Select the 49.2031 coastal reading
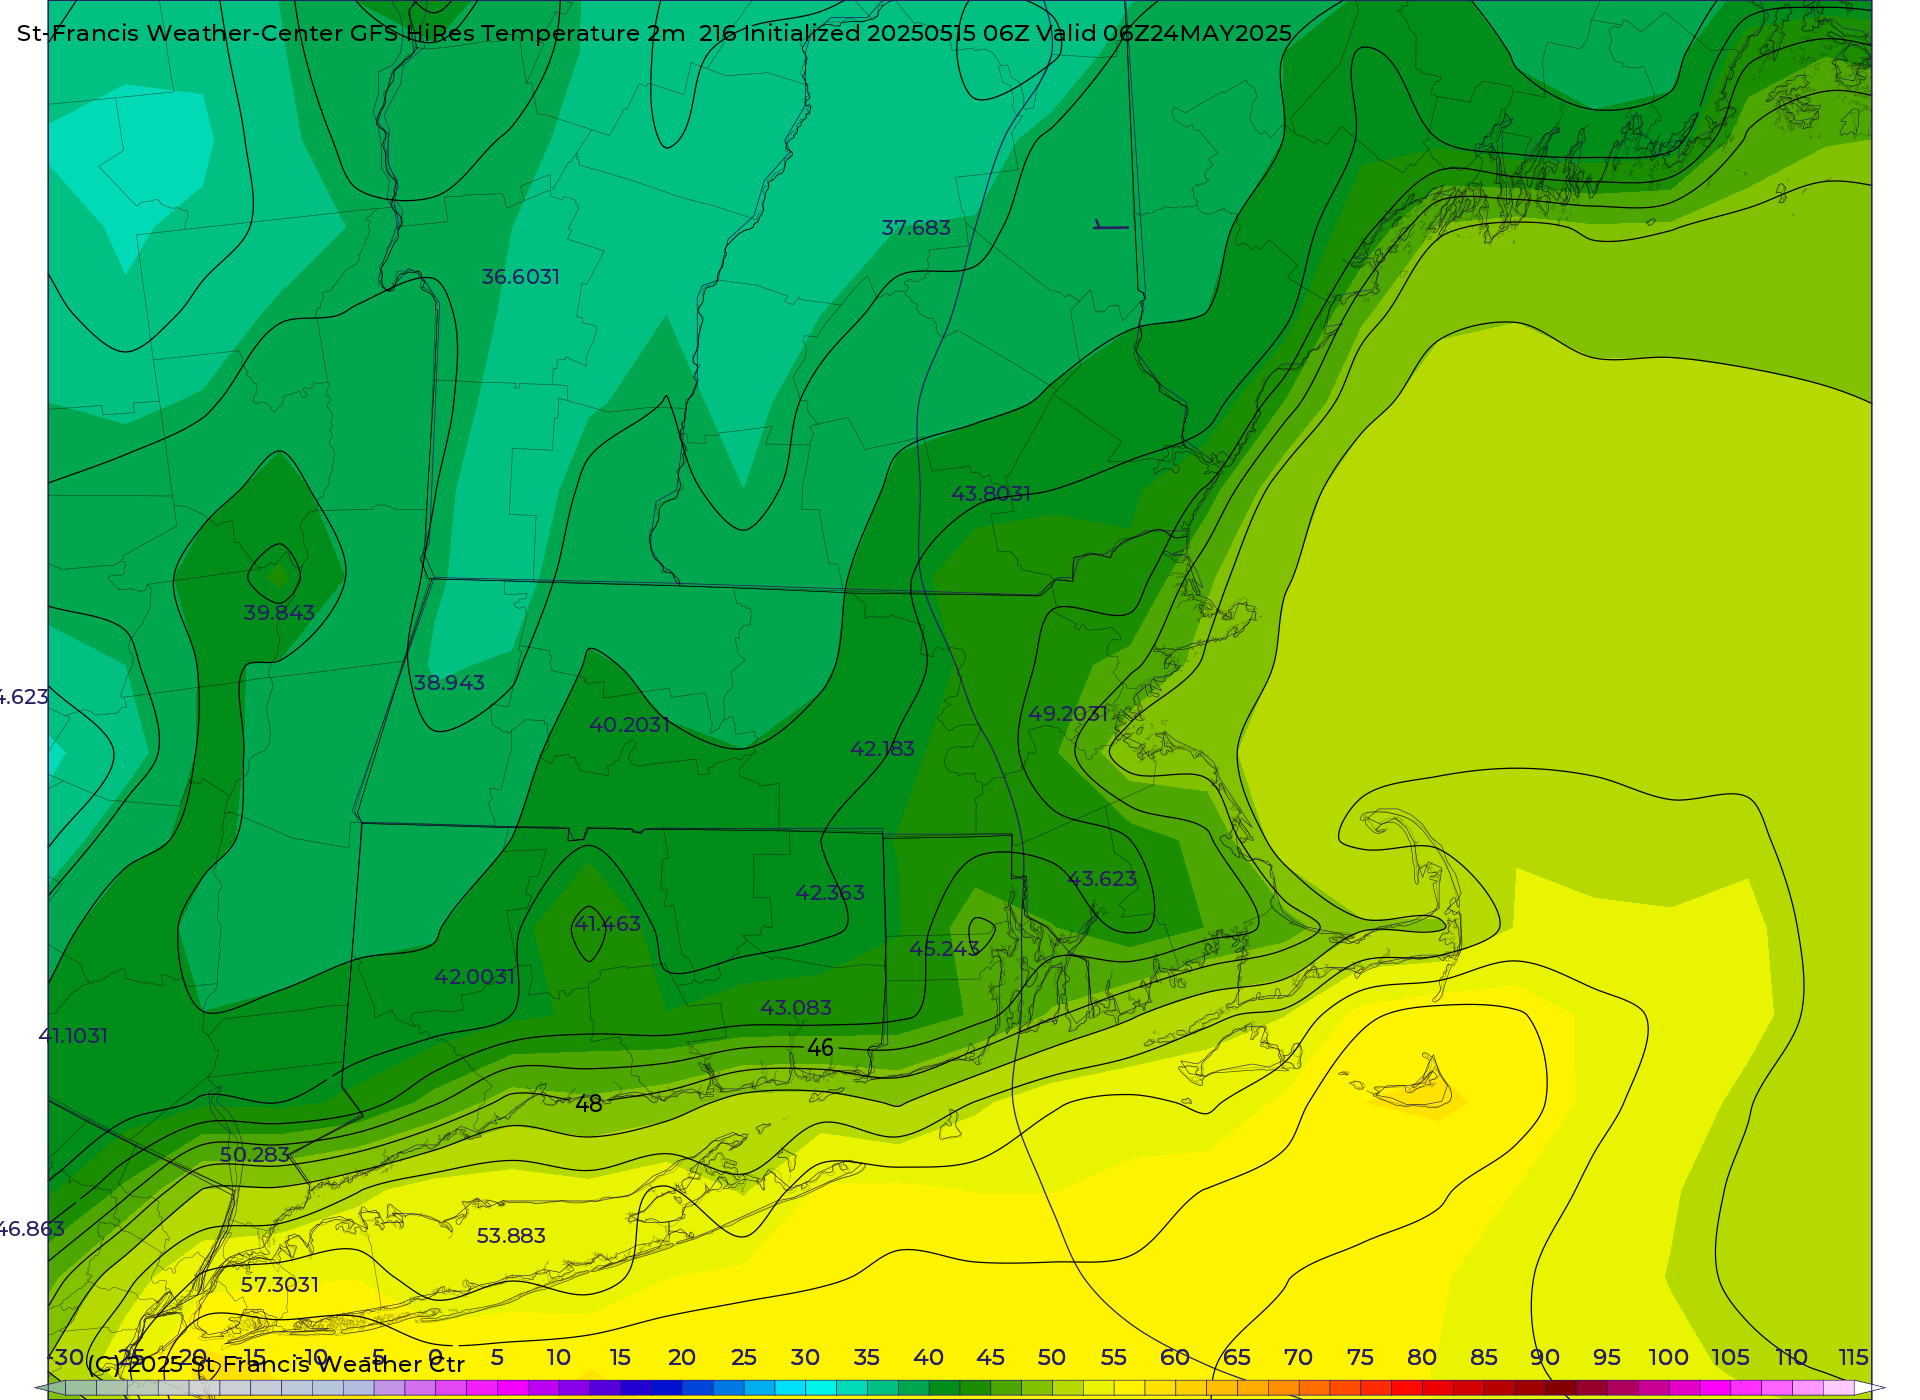This screenshot has width=1920, height=1400. (1068, 714)
